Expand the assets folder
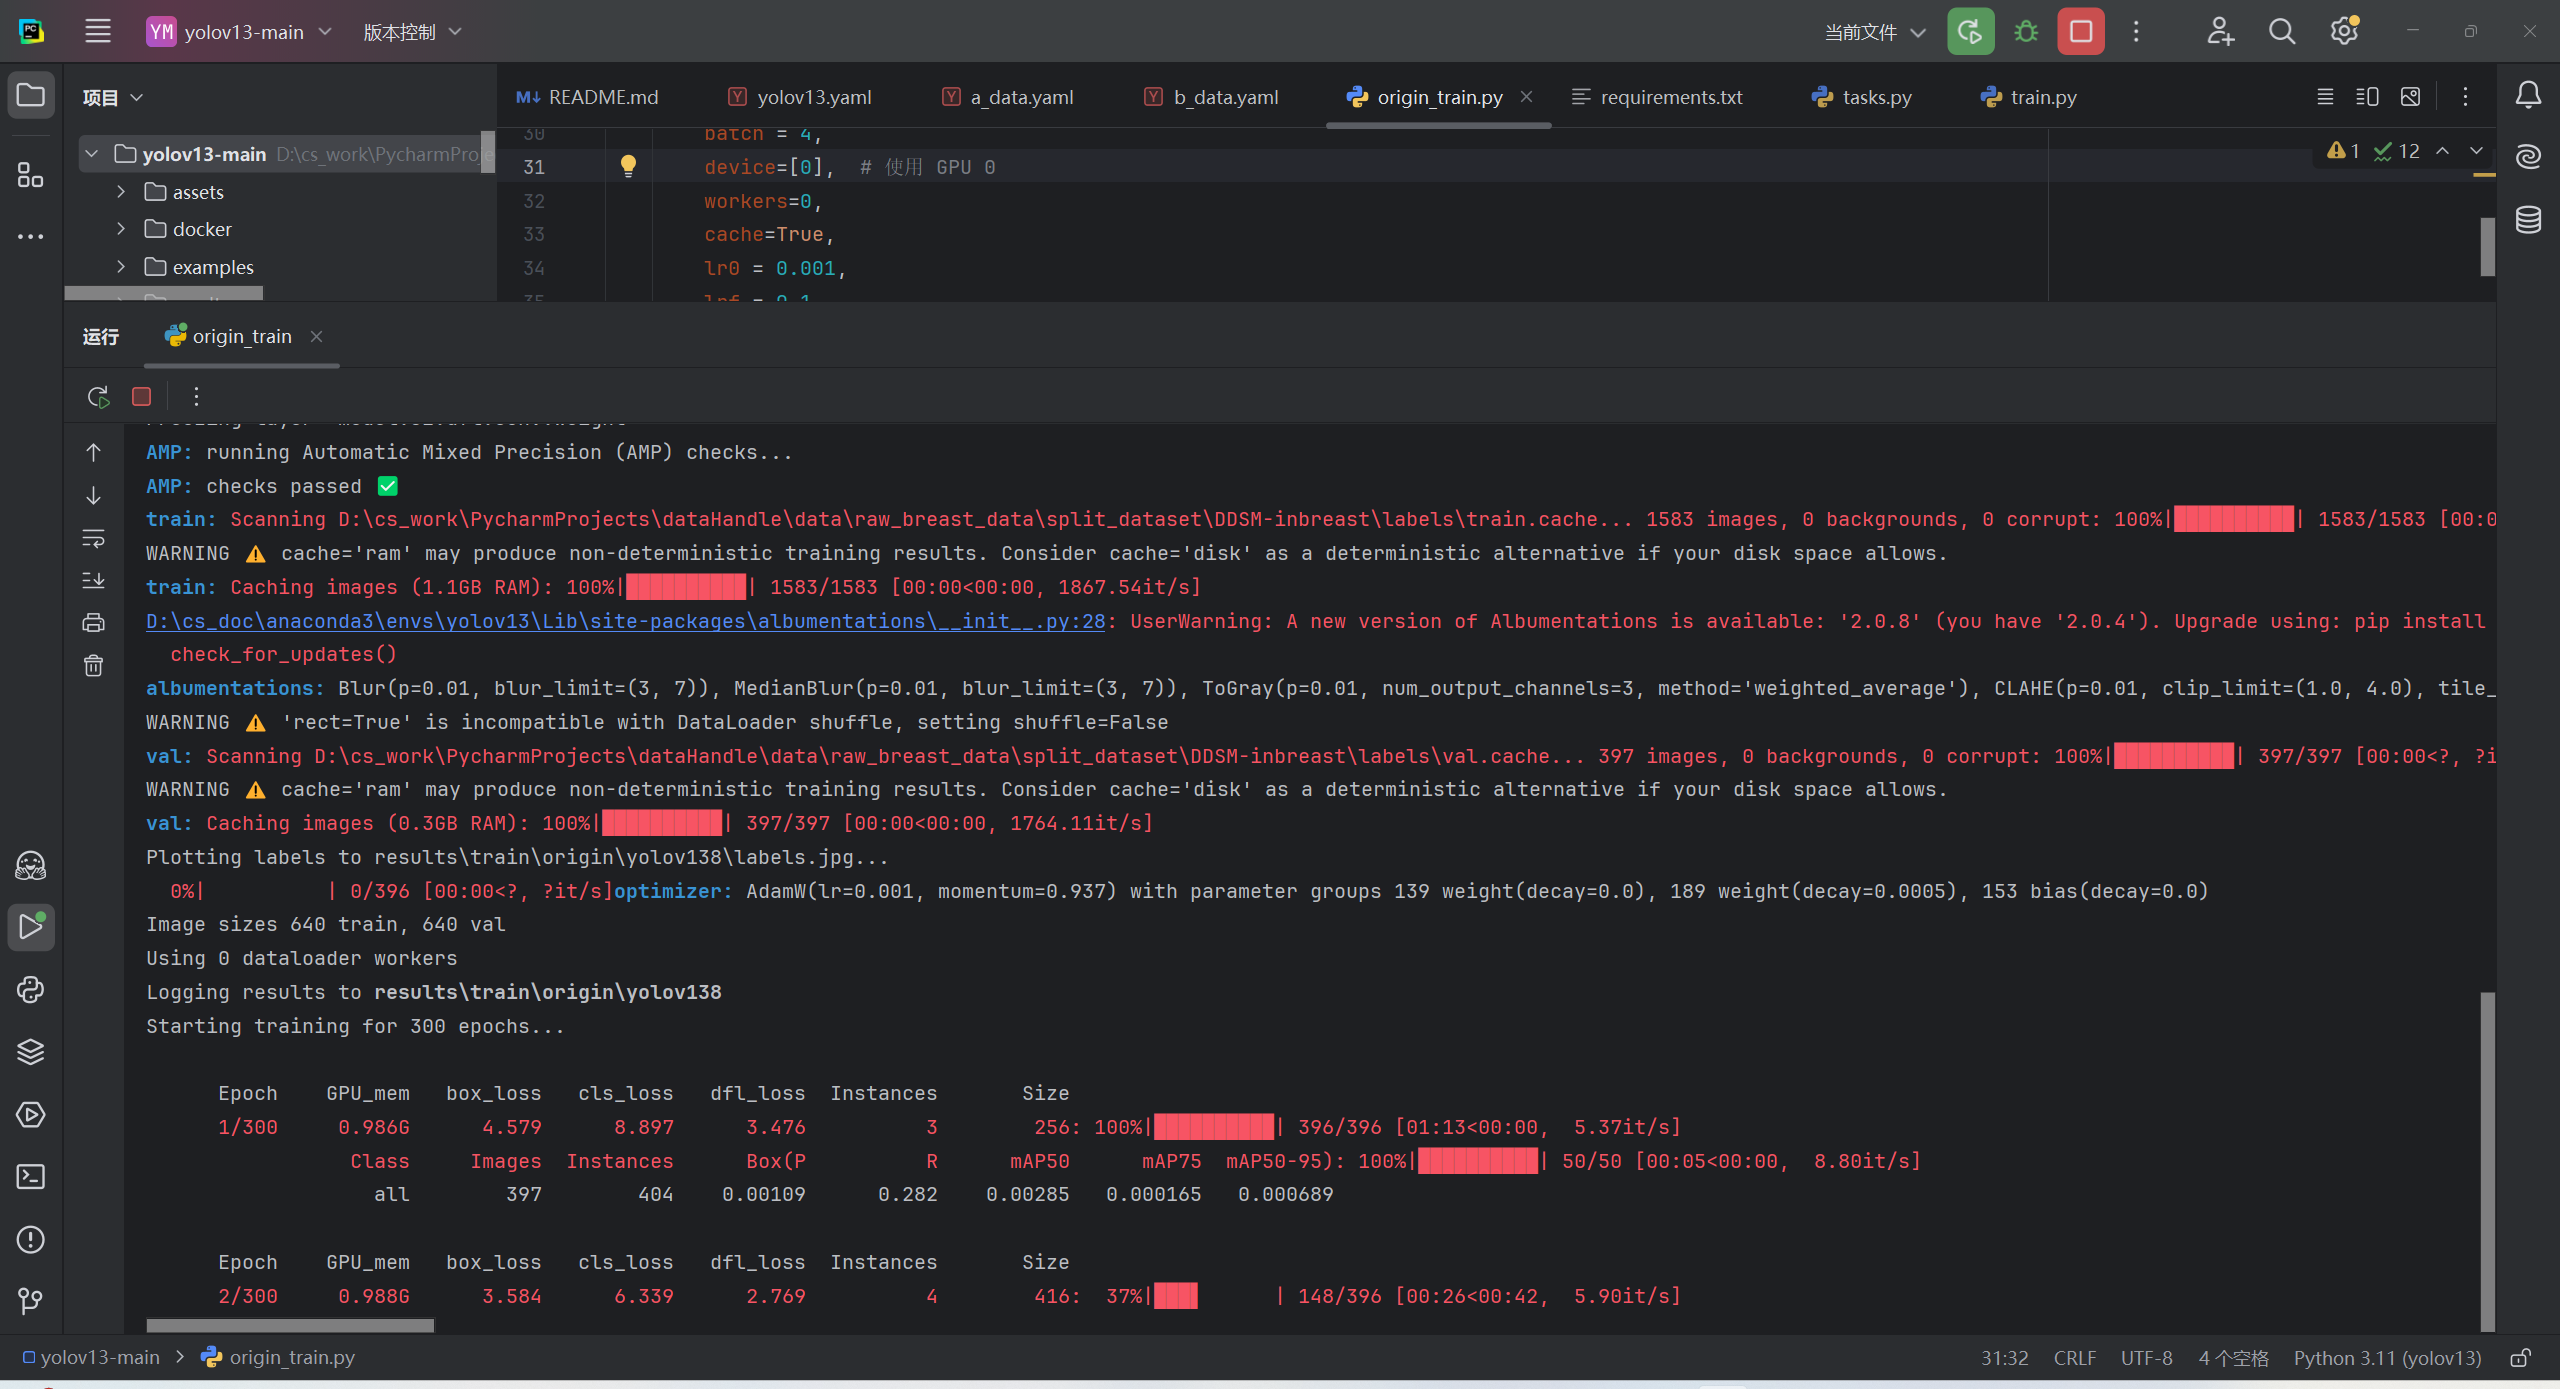Image resolution: width=2560 pixels, height=1389 pixels. pos(121,191)
